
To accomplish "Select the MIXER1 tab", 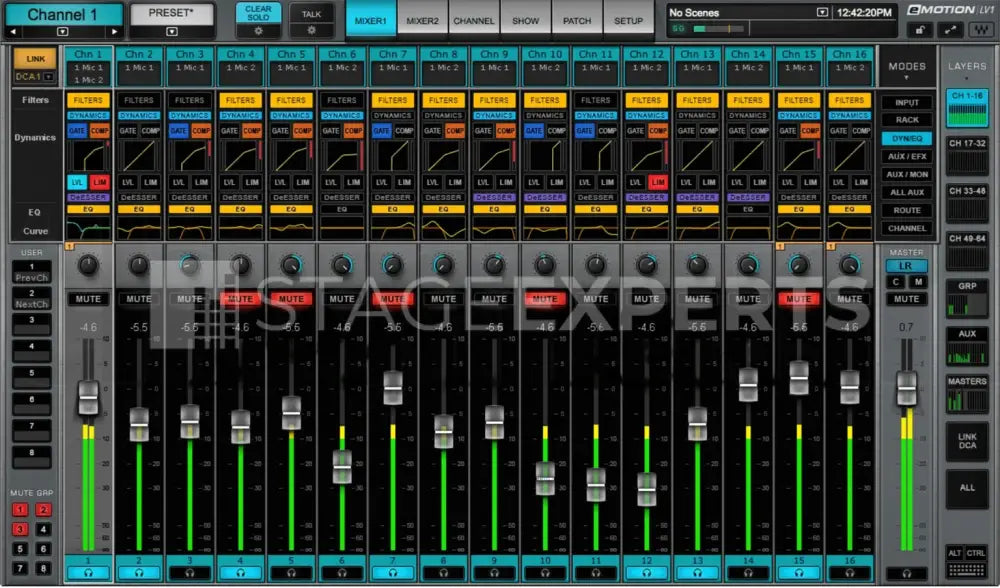I will coord(371,20).
